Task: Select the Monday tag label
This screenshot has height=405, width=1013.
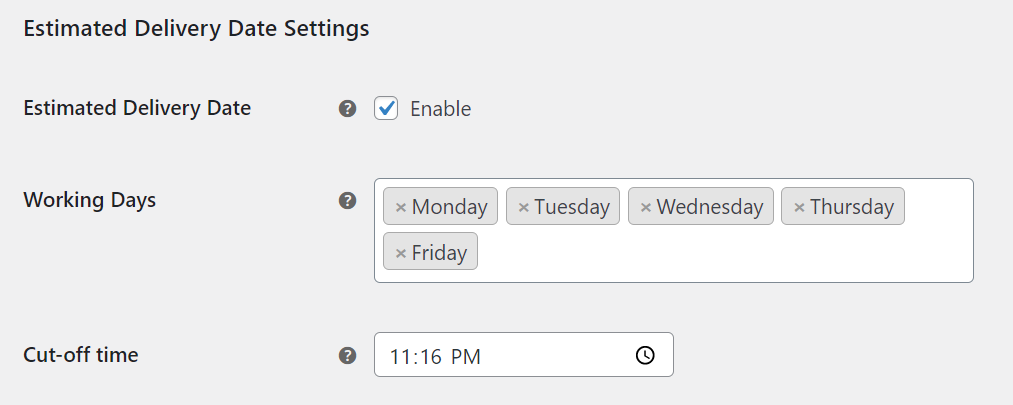Action: 449,207
